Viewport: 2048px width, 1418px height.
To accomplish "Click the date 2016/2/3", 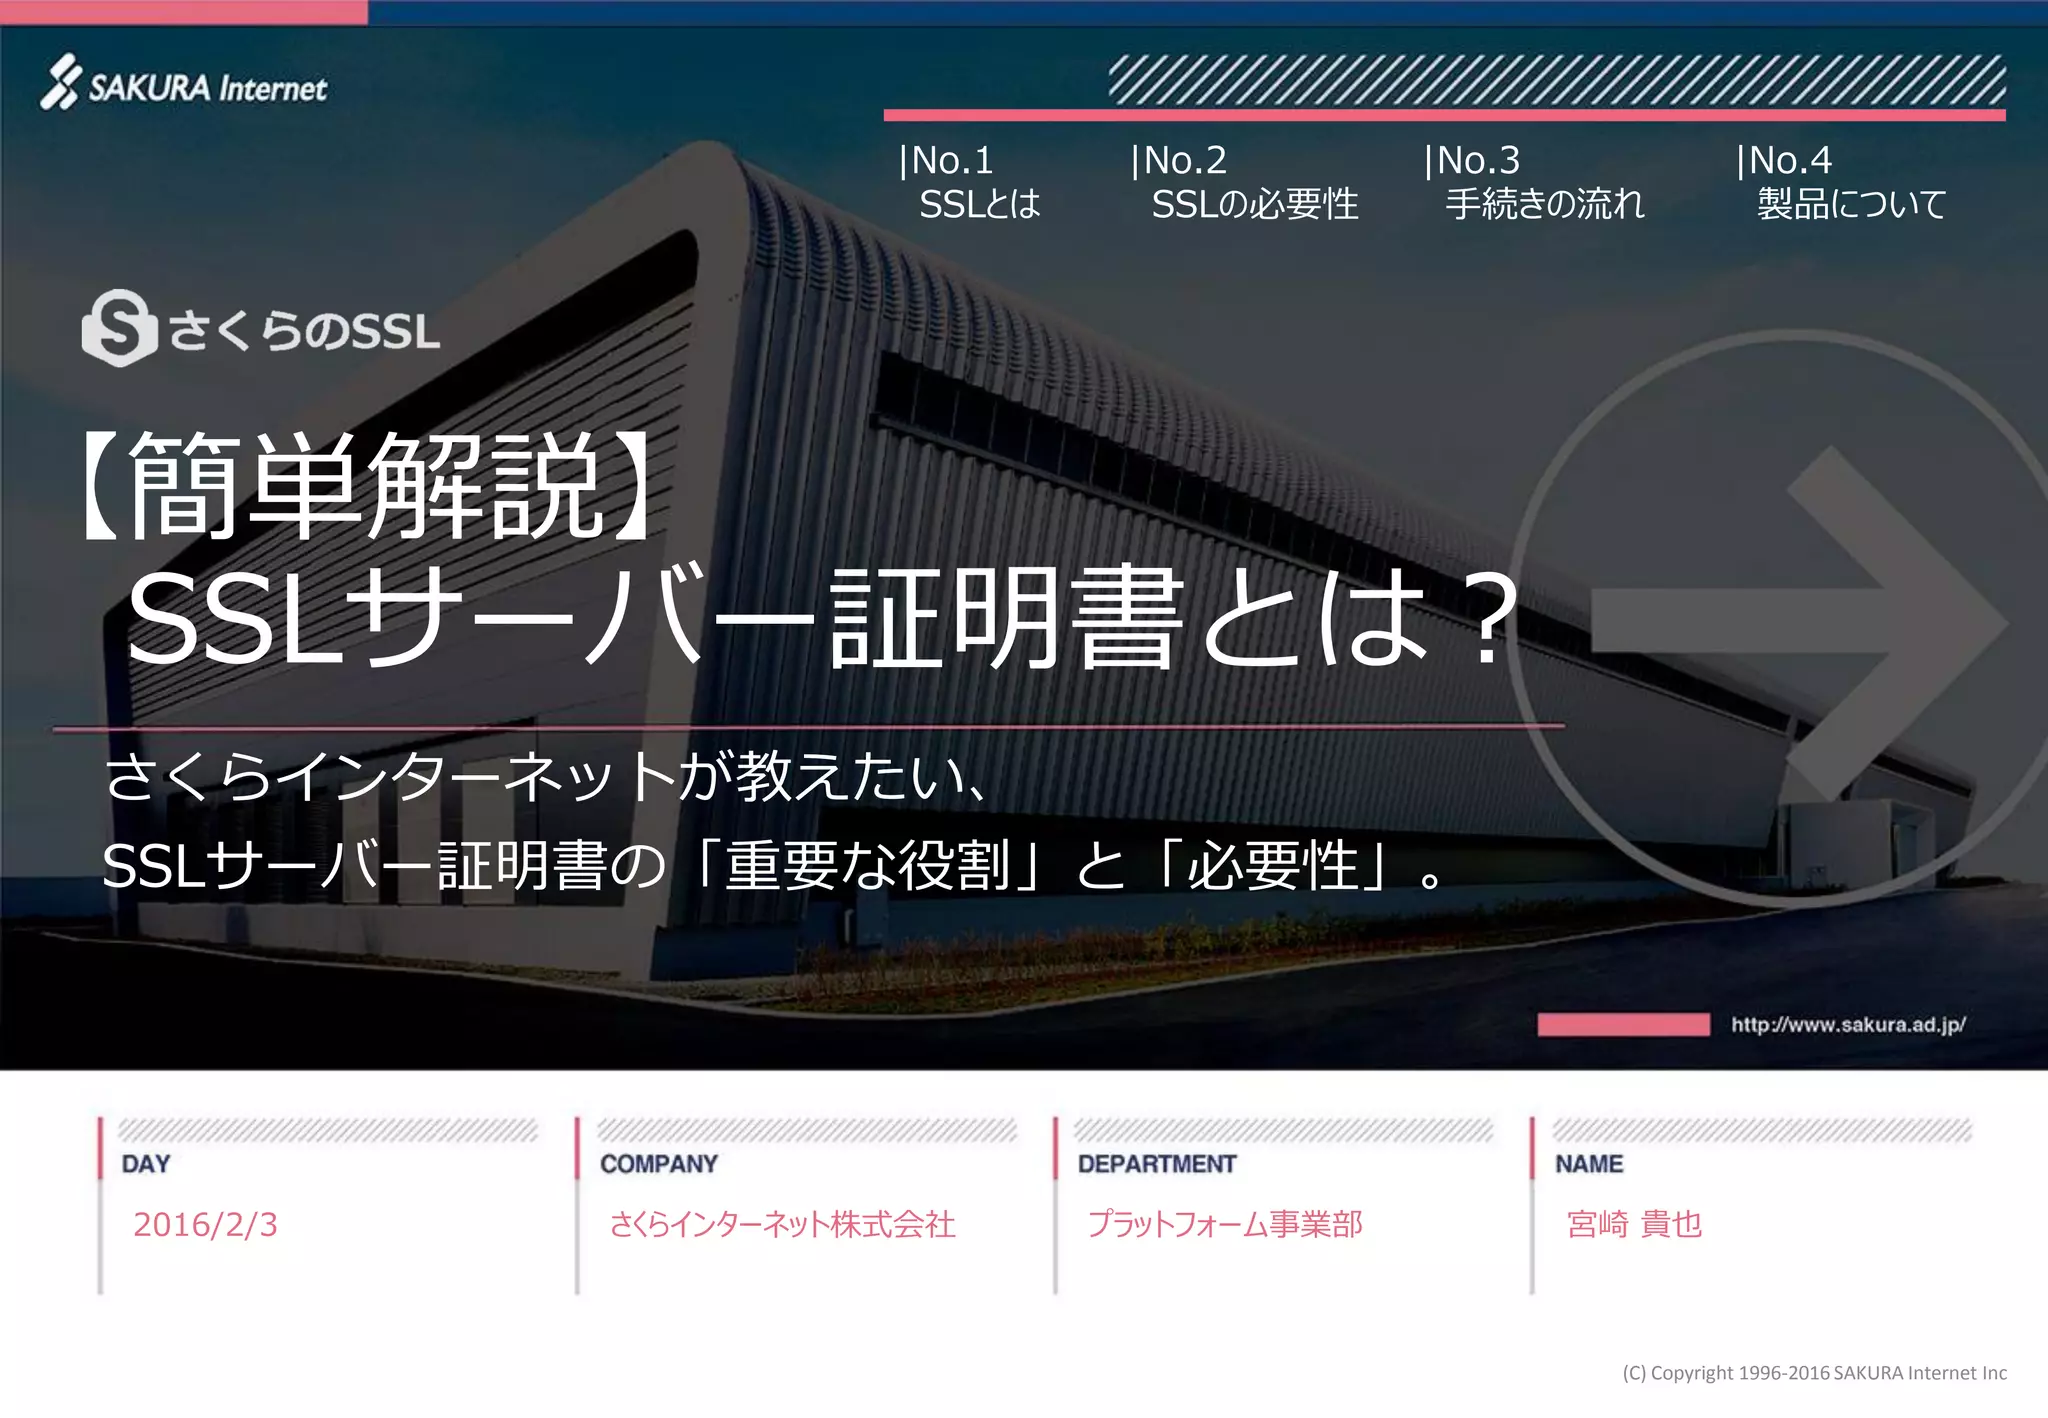I will tap(205, 1224).
